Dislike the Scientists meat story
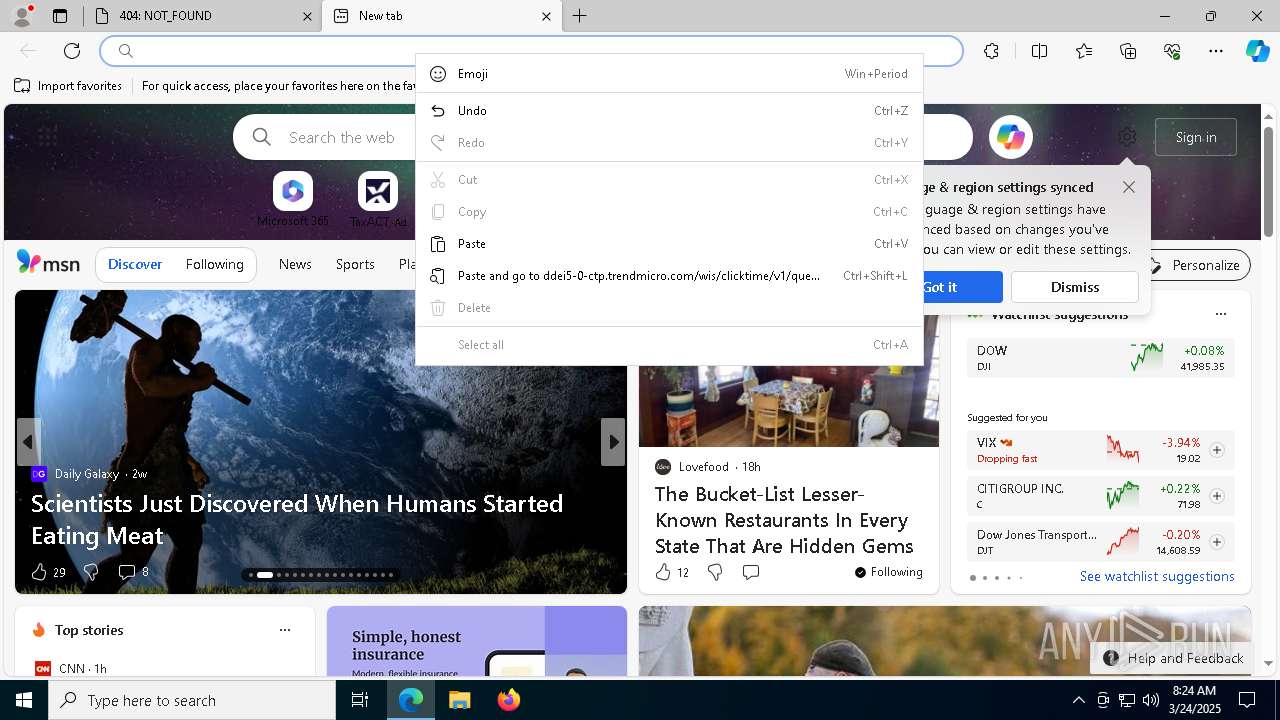Screen dimensions: 1280x720 click(x=91, y=572)
